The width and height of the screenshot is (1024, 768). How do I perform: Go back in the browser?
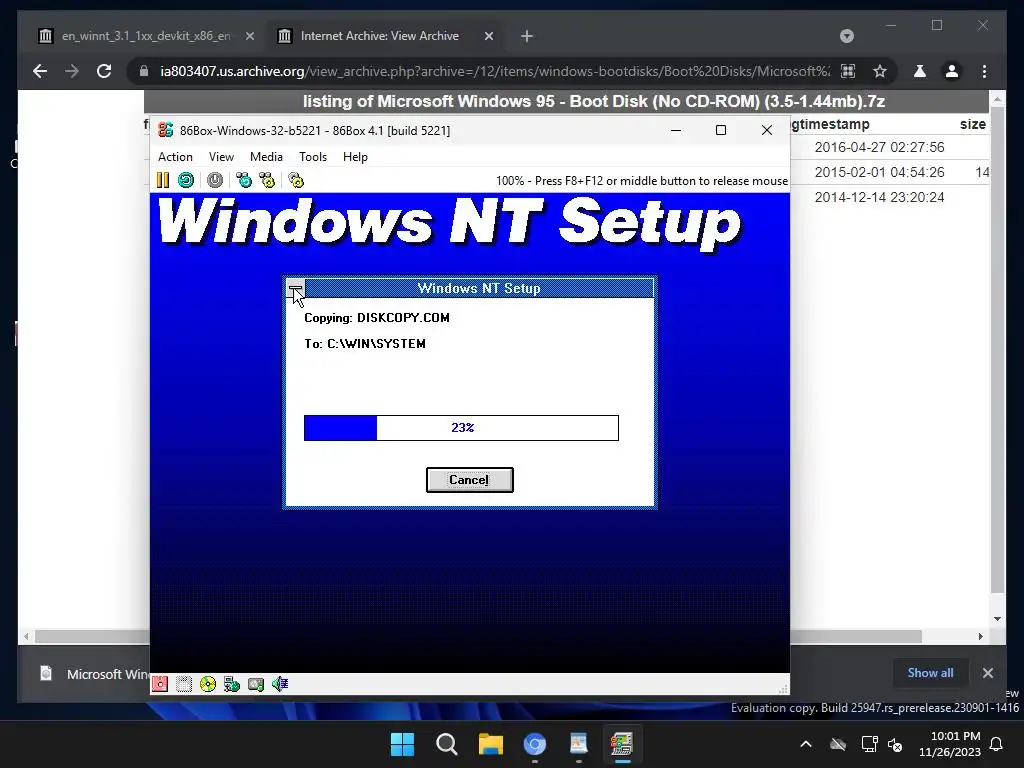(40, 71)
